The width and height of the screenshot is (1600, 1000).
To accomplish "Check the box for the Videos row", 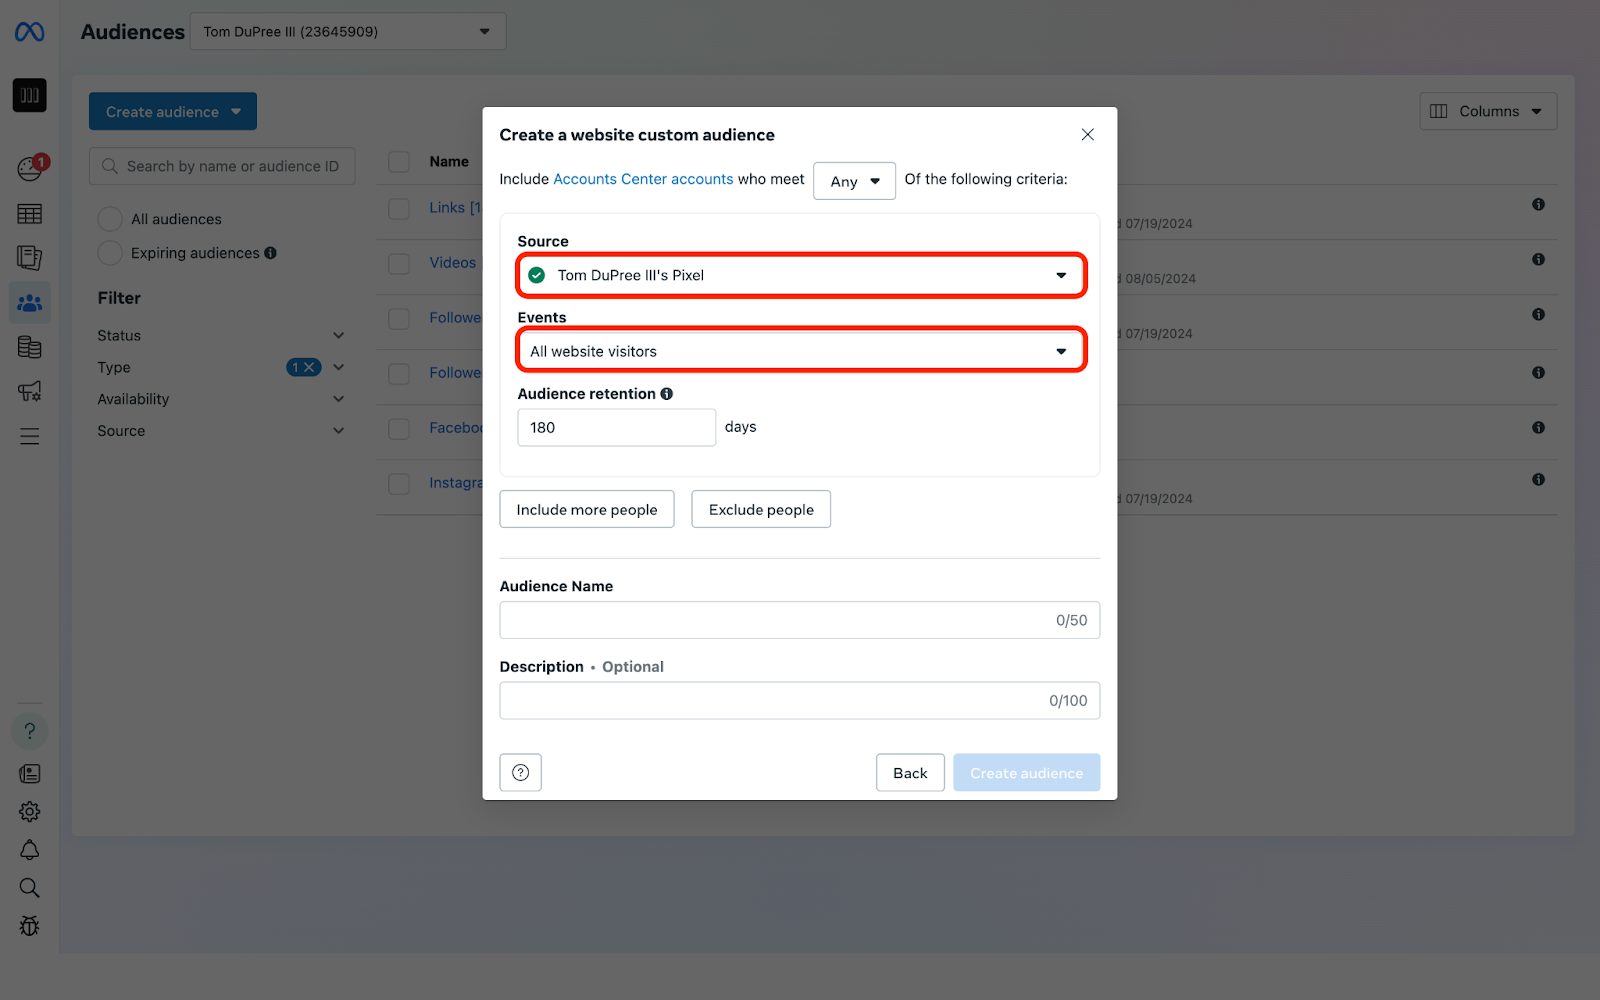I will click(399, 264).
